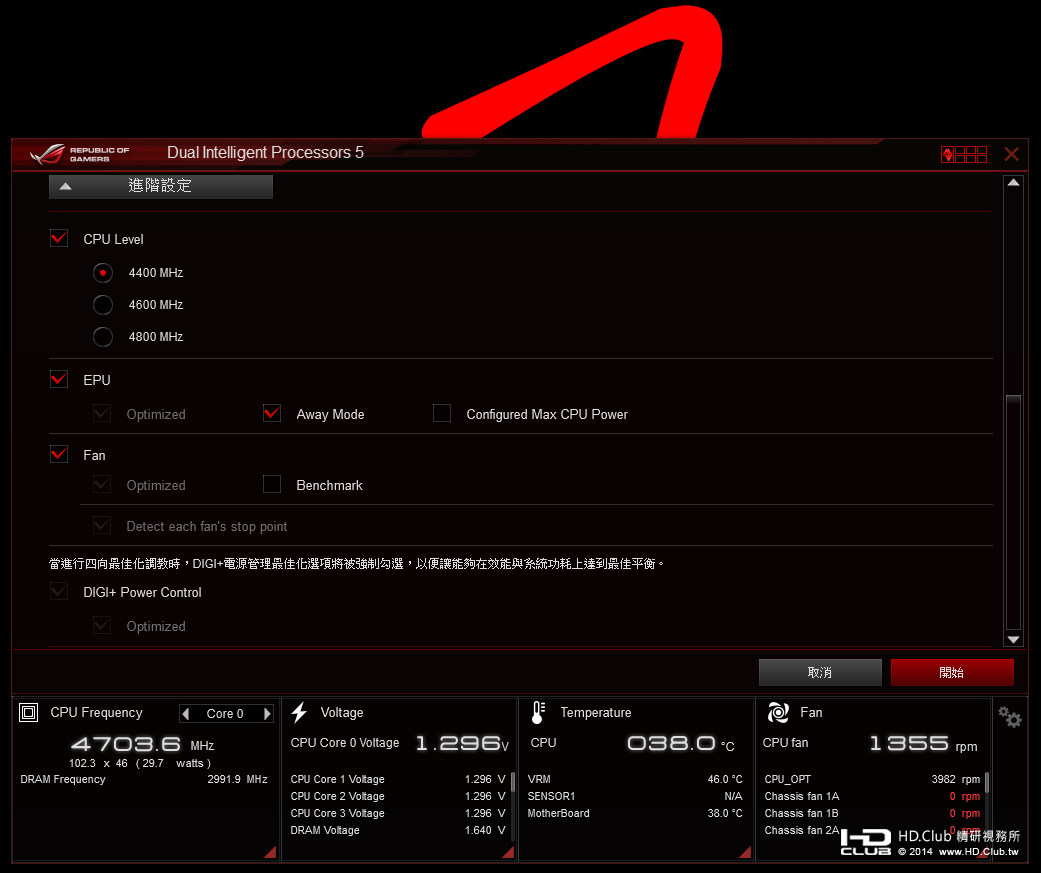1041x873 pixels.
Task: Click the CPU Core 3 Voltage row
Action: (398, 813)
